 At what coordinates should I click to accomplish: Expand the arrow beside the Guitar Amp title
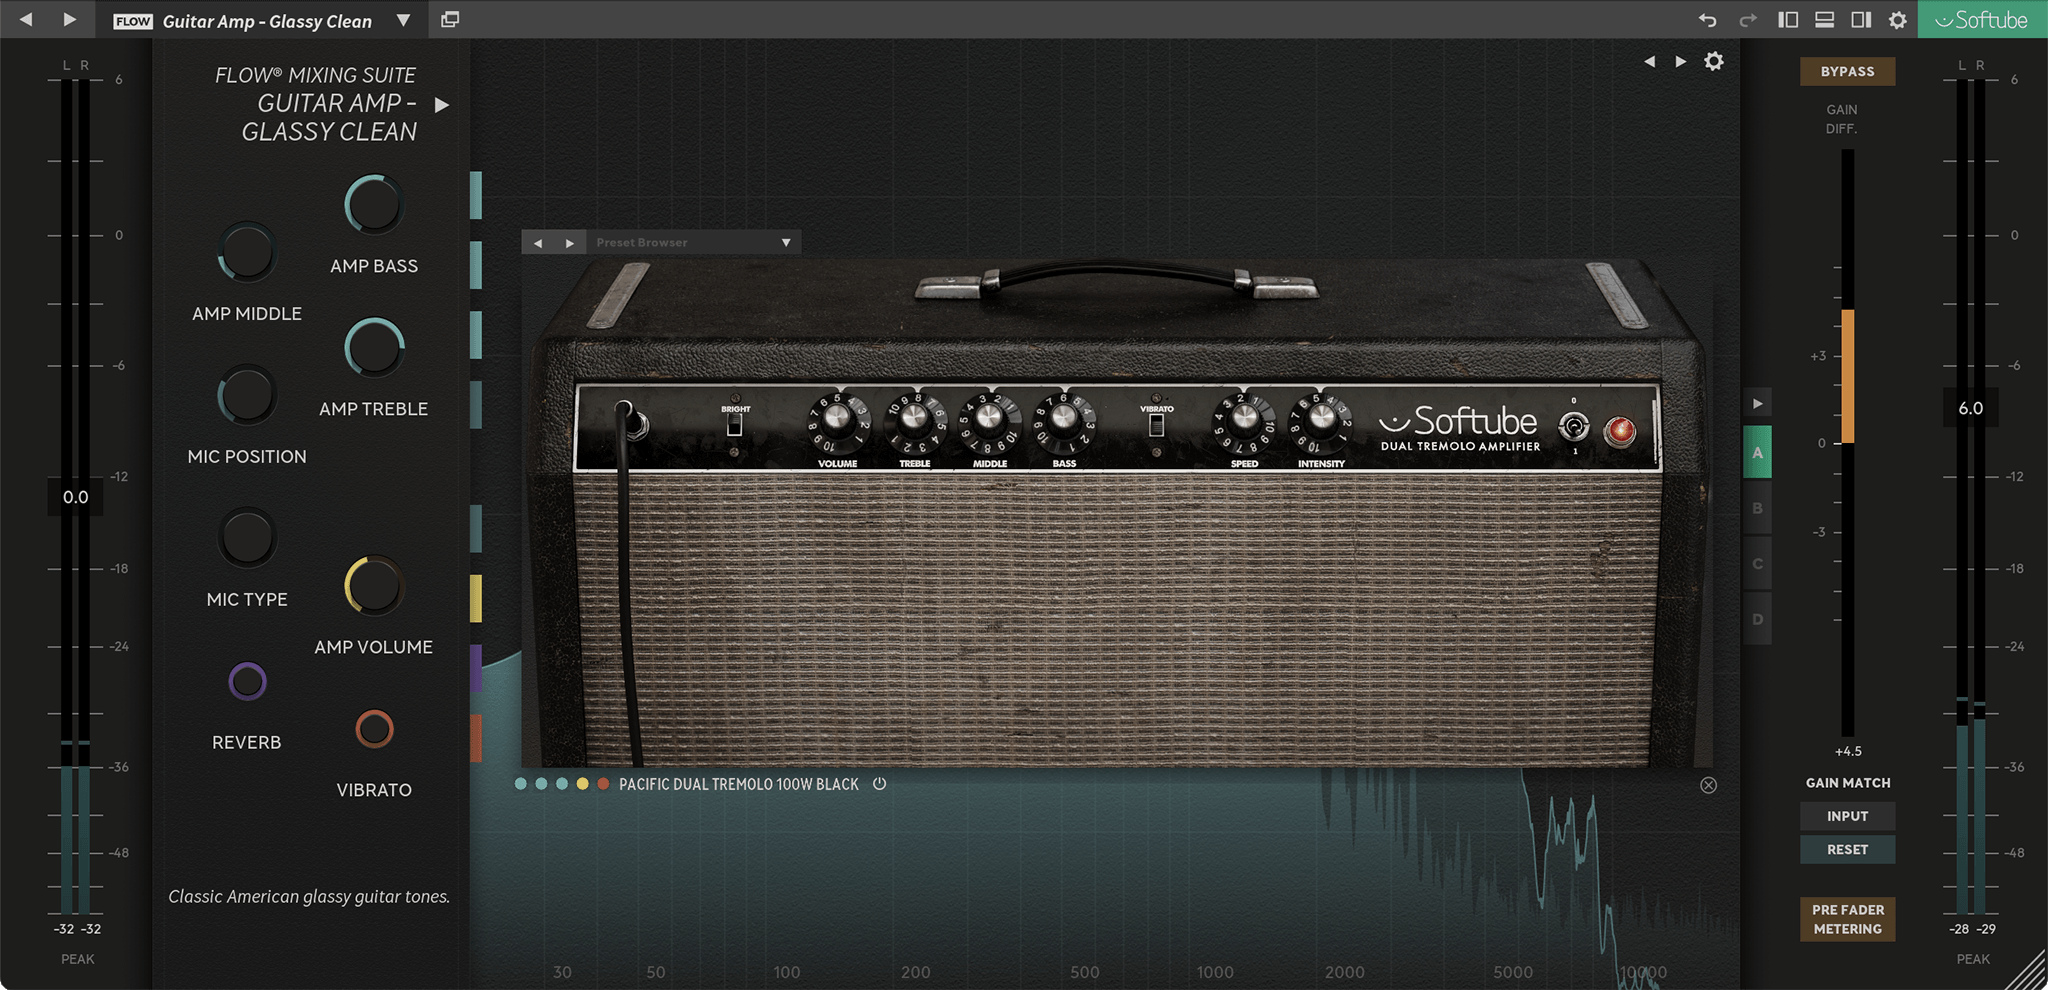pyautogui.click(x=442, y=104)
